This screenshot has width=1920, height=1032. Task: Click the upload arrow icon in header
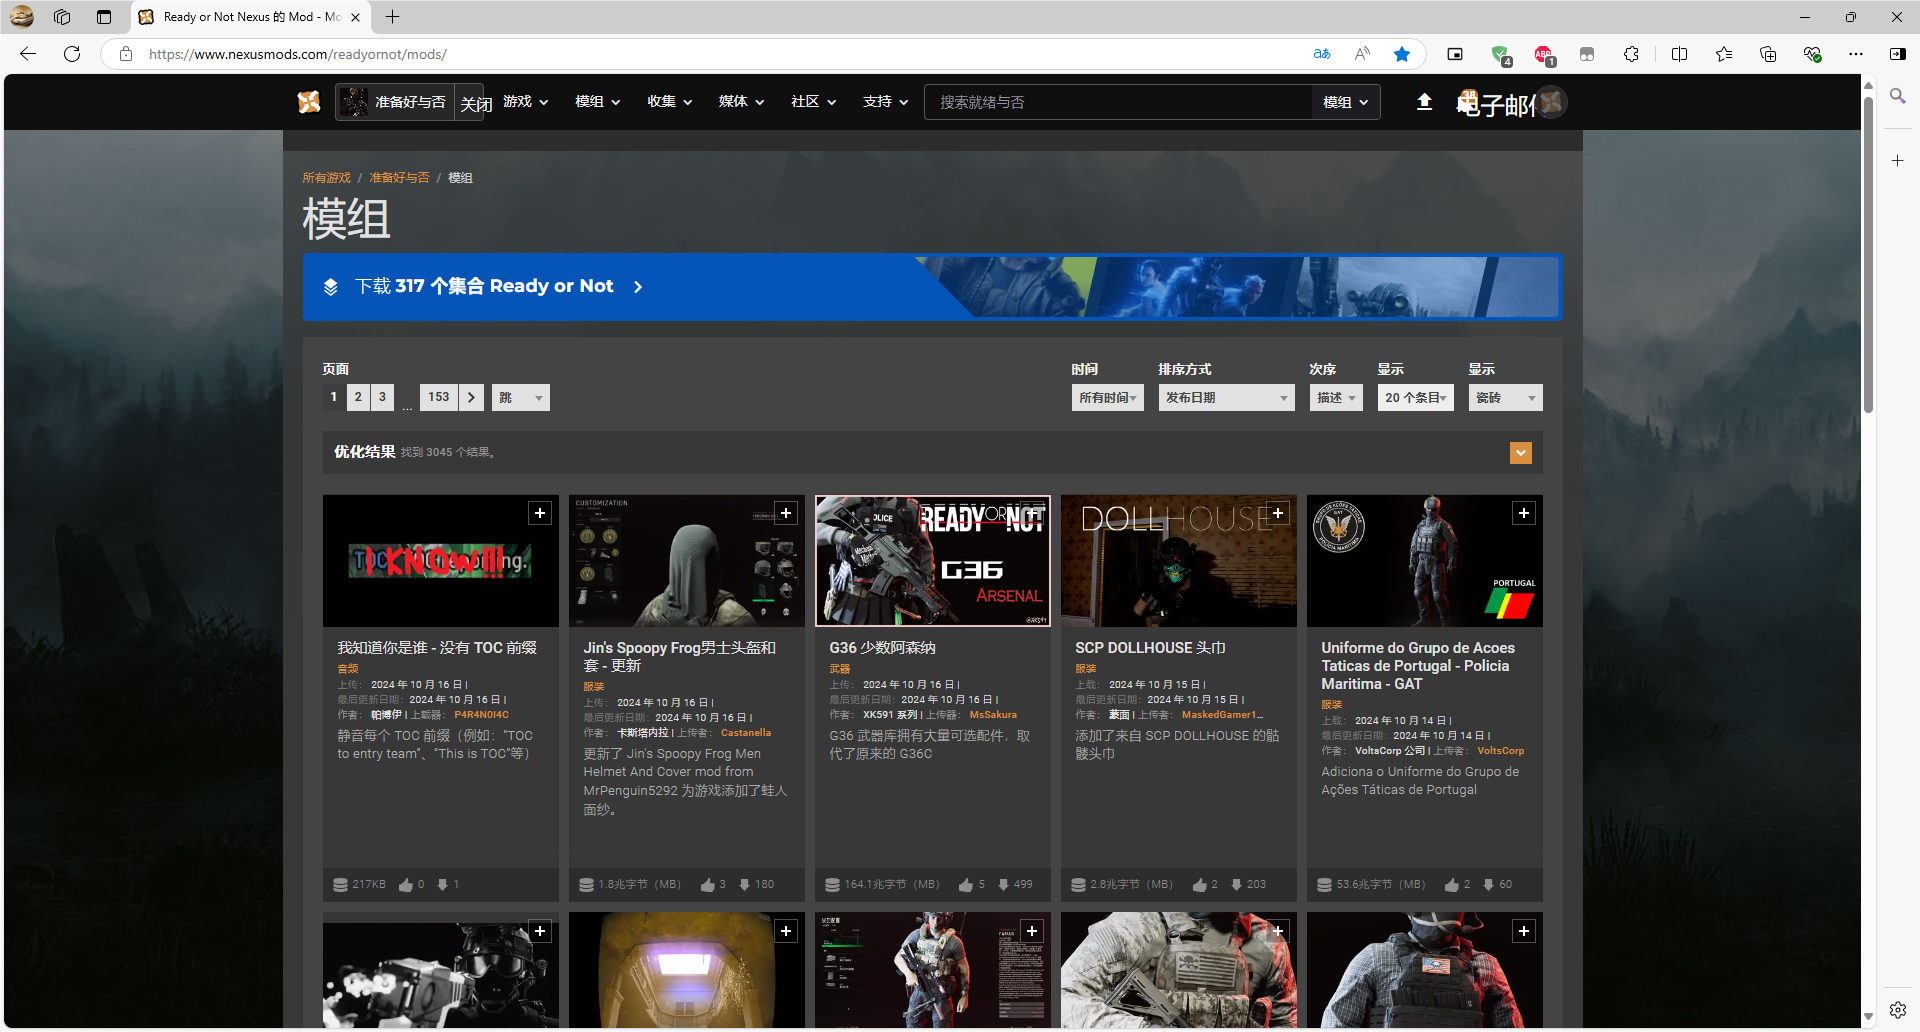pos(1425,102)
